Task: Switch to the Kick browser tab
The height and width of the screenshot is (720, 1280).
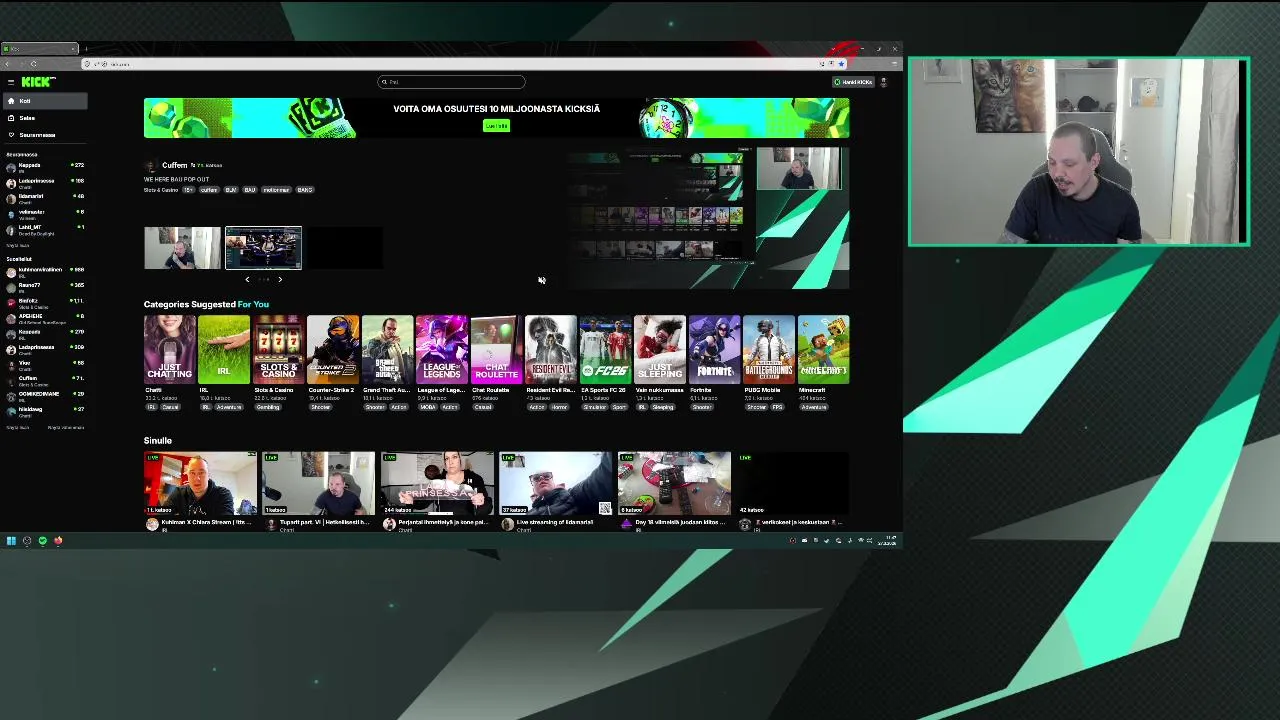Action: point(38,48)
